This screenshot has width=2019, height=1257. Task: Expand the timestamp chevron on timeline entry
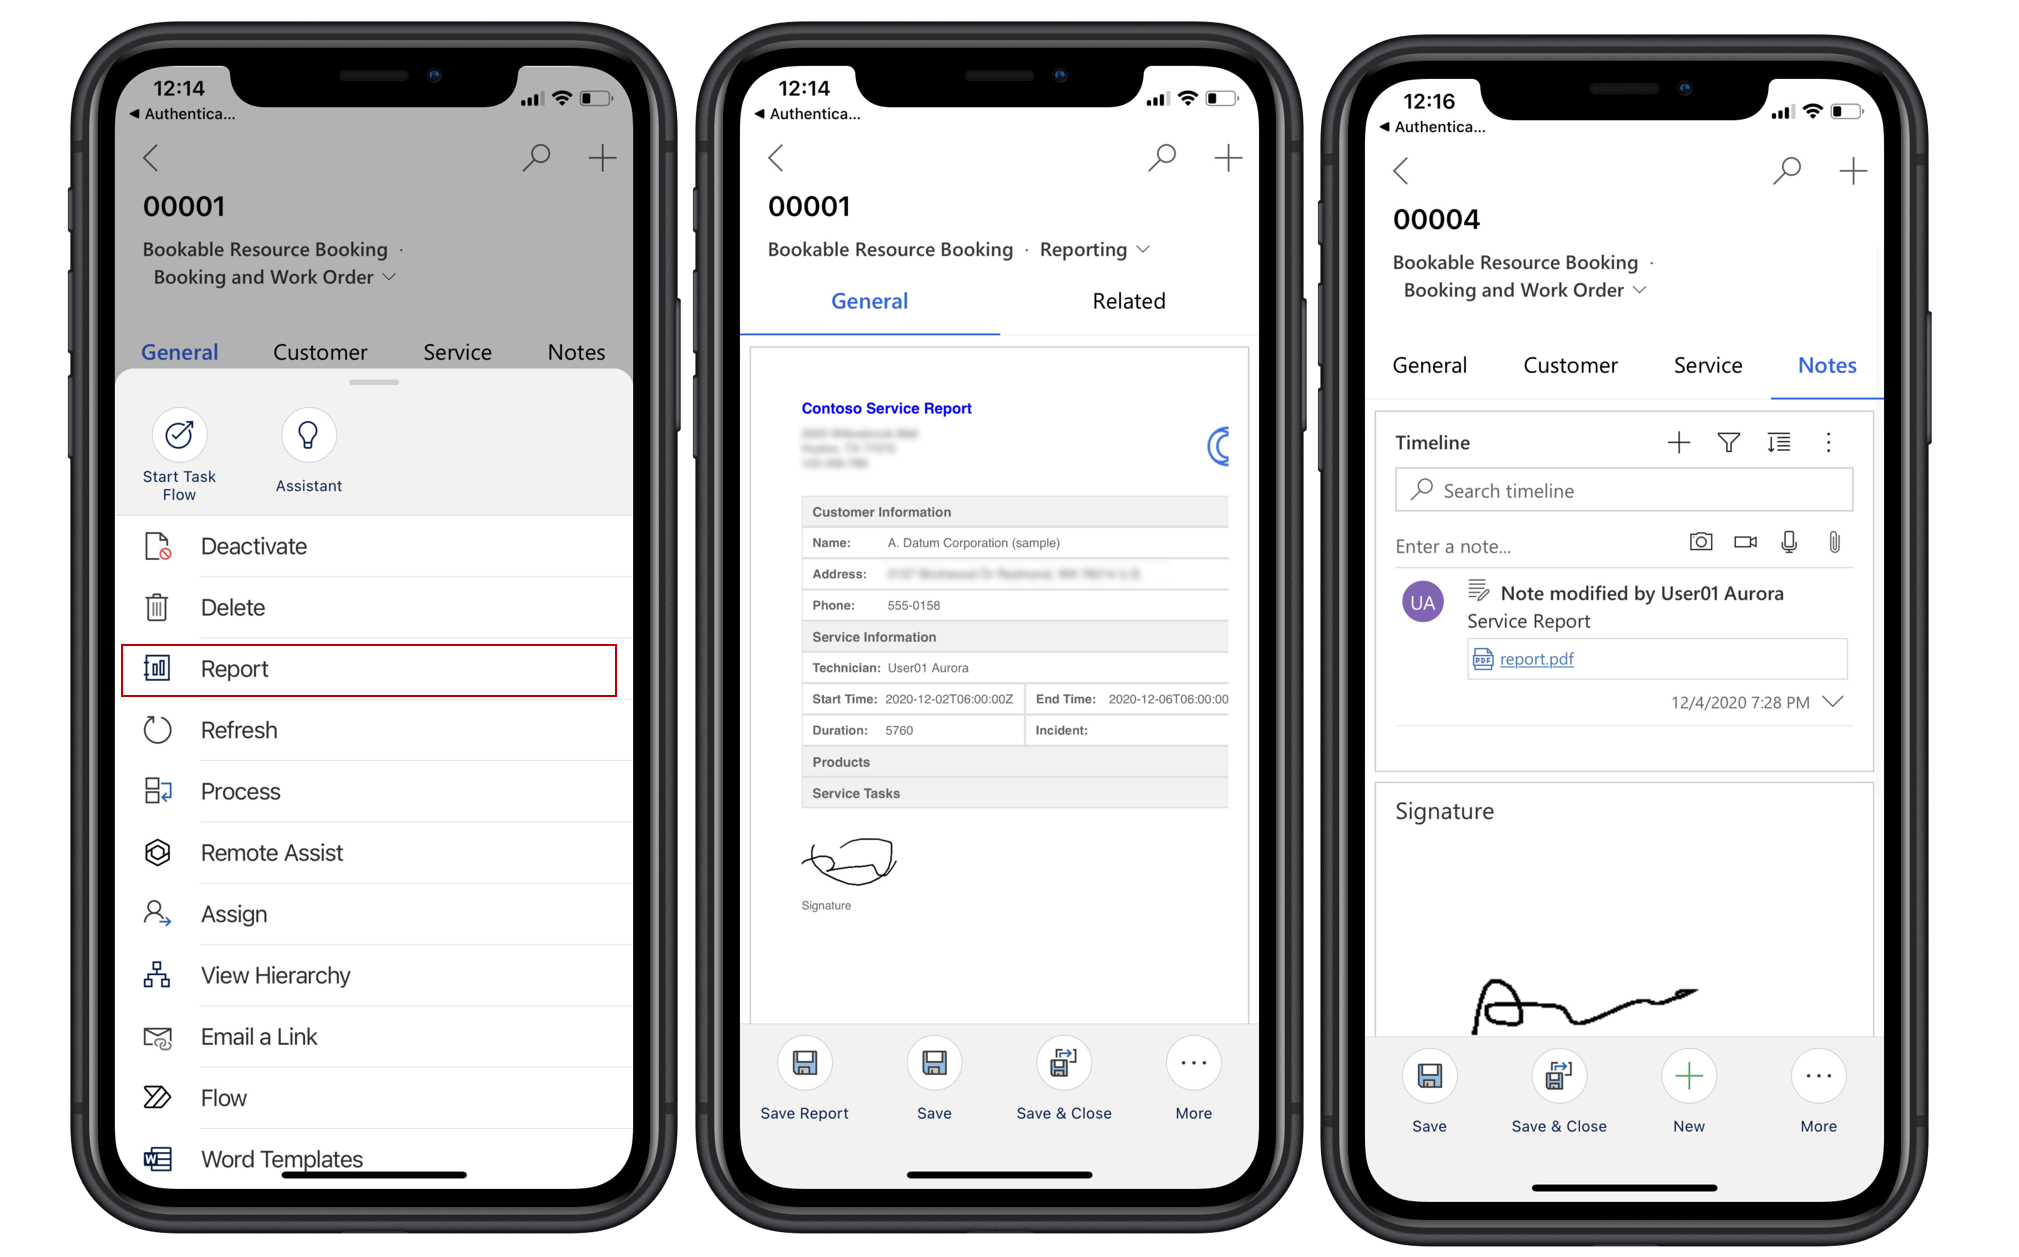point(1839,705)
